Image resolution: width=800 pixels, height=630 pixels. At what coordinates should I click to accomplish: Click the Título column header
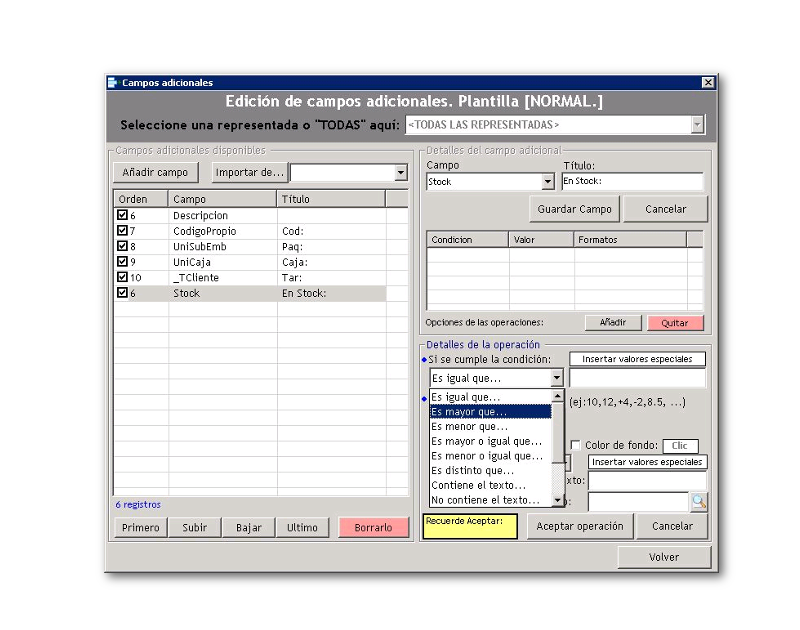[331, 199]
